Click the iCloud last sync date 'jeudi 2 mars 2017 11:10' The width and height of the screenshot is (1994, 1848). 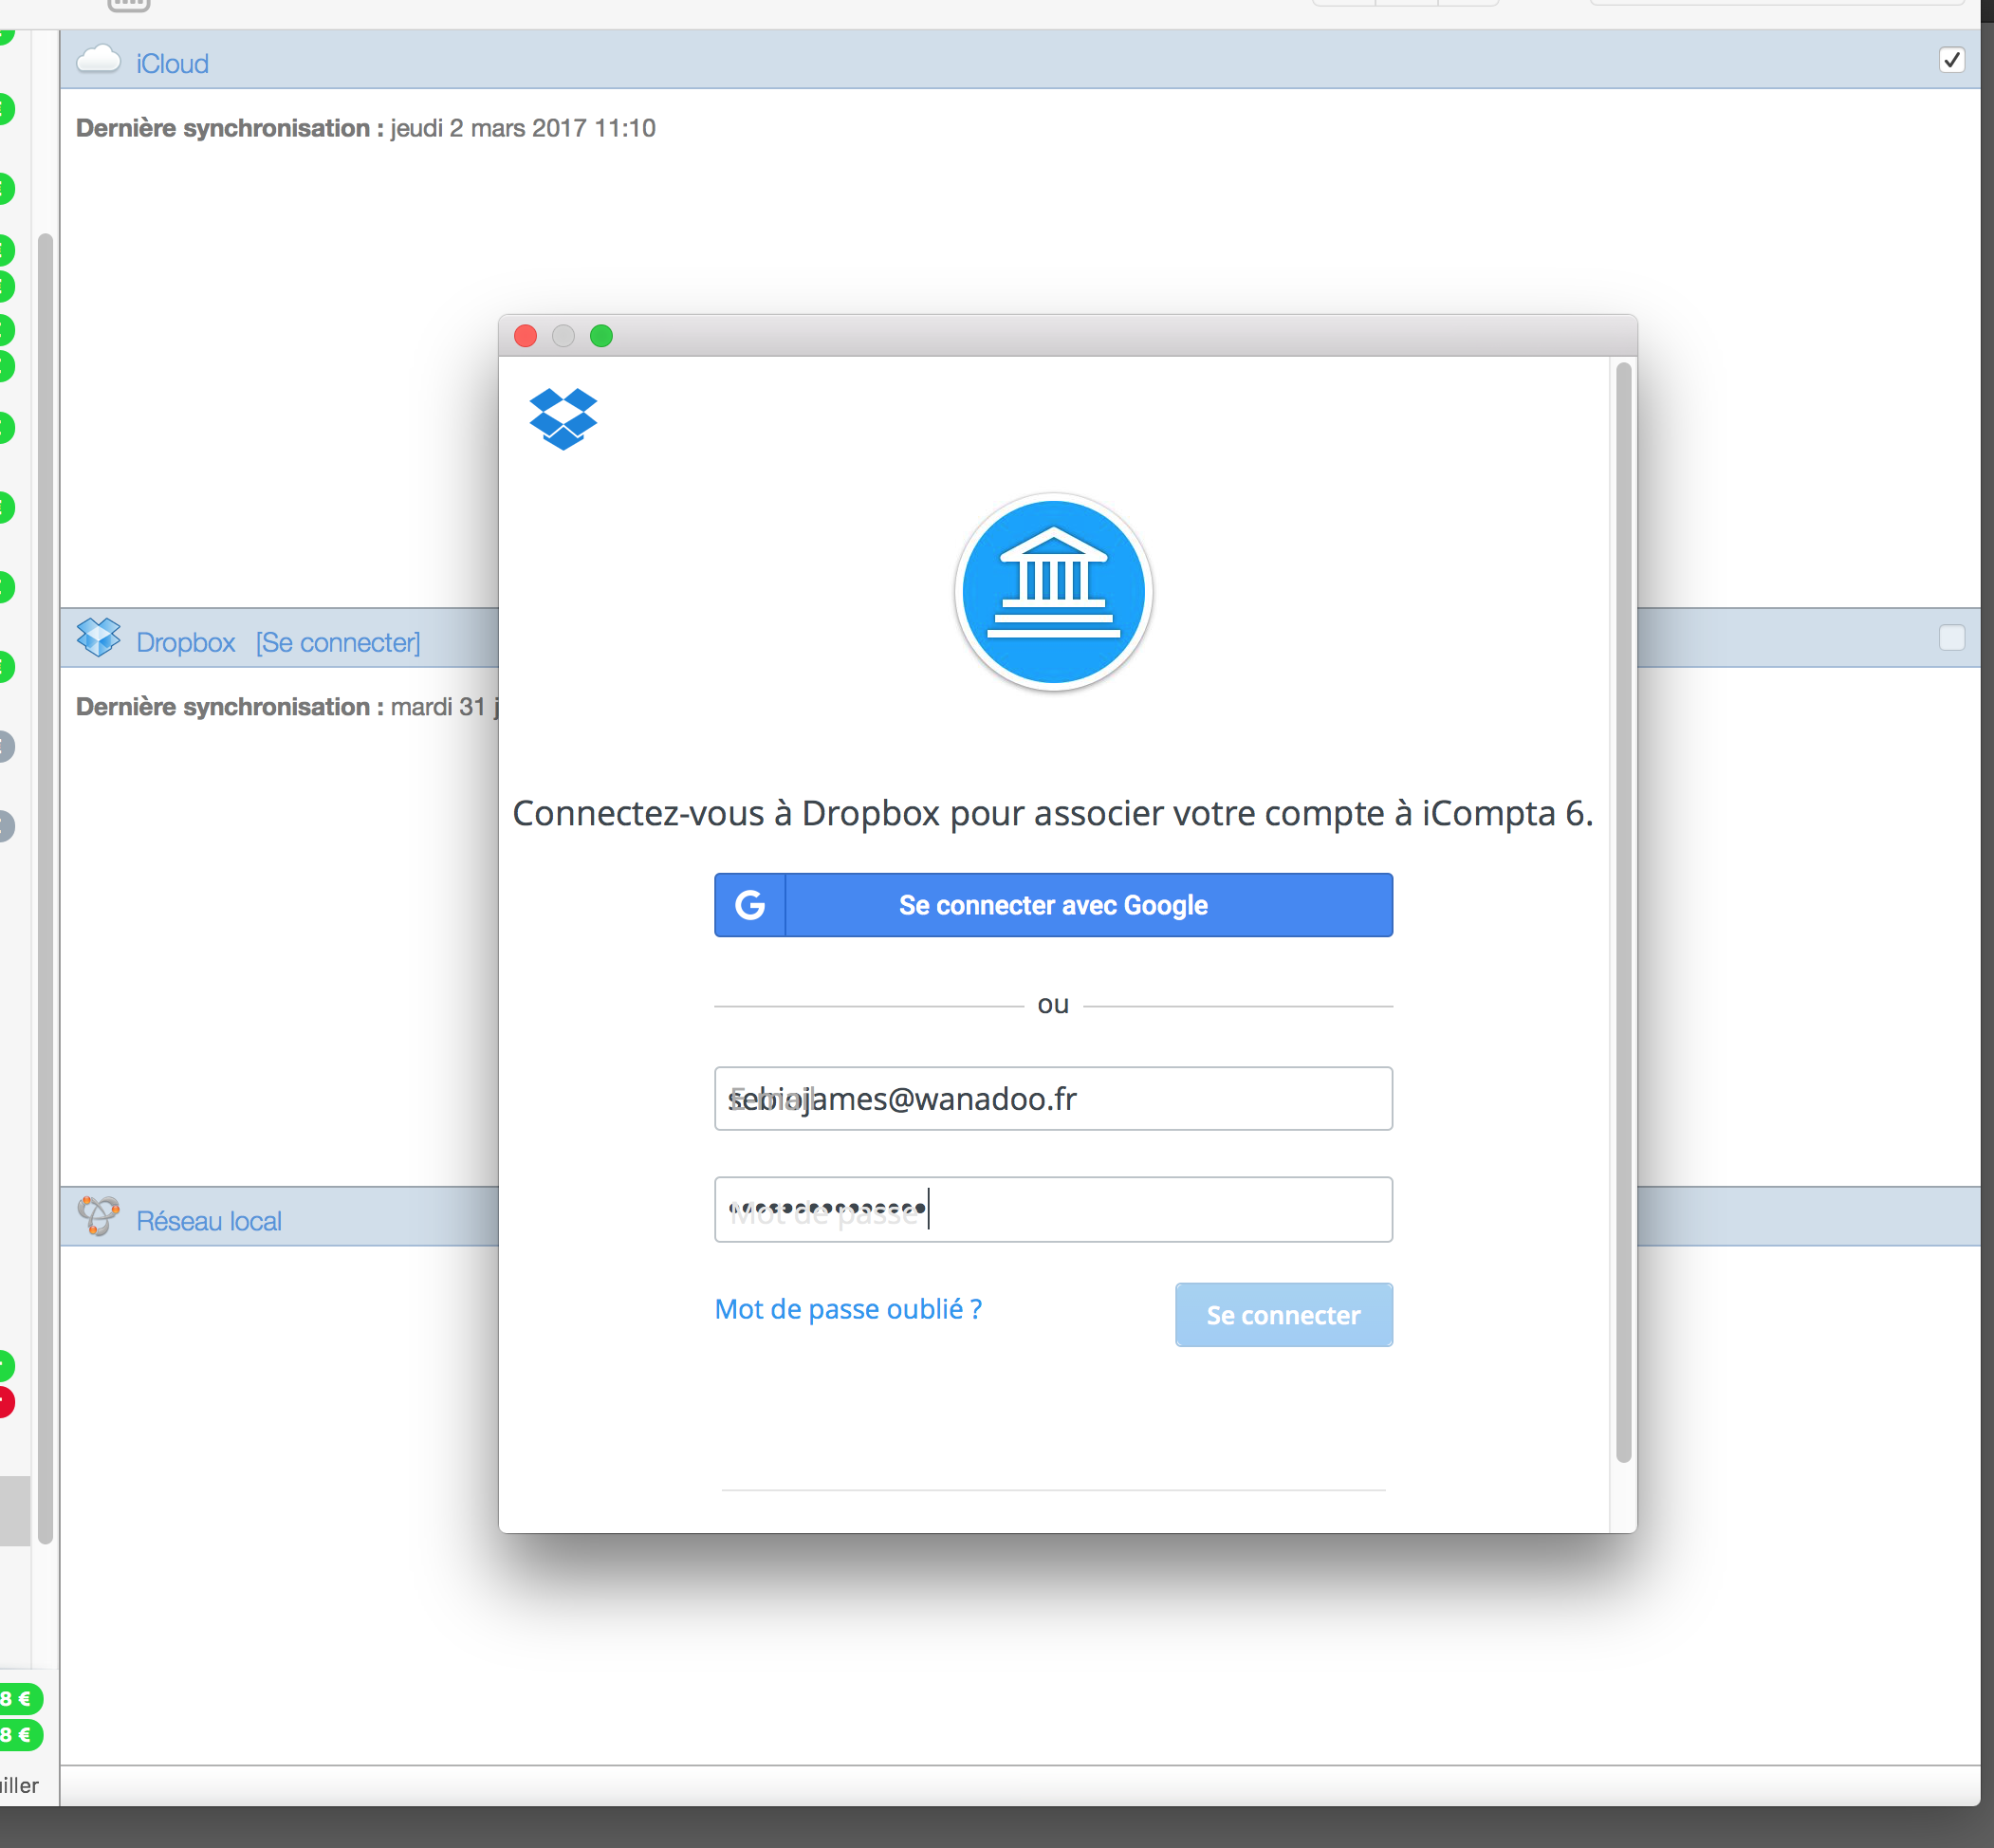[523, 128]
